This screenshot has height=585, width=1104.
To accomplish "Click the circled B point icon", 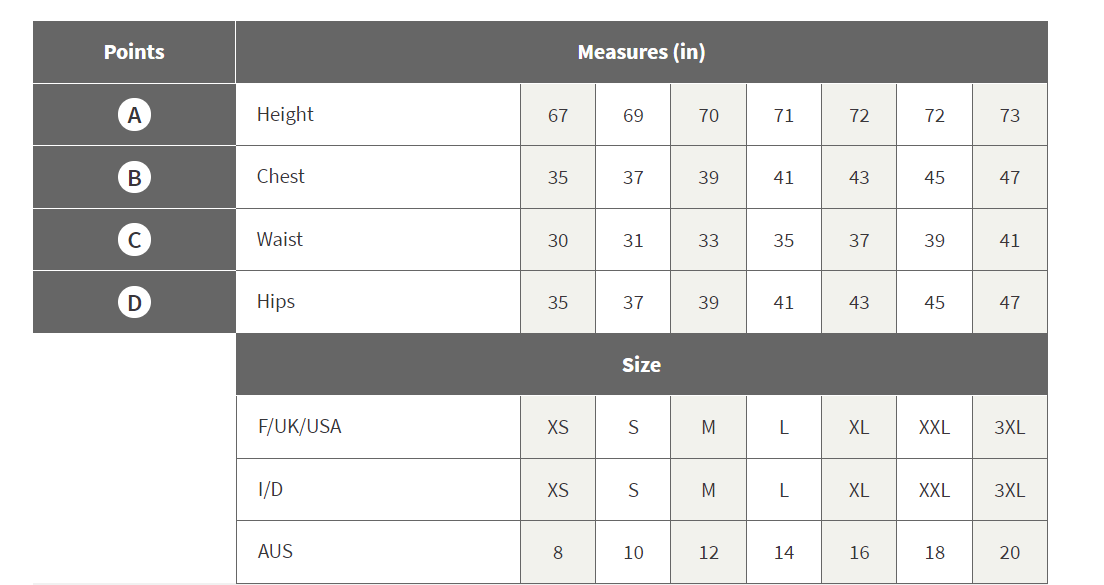I will [134, 178].
